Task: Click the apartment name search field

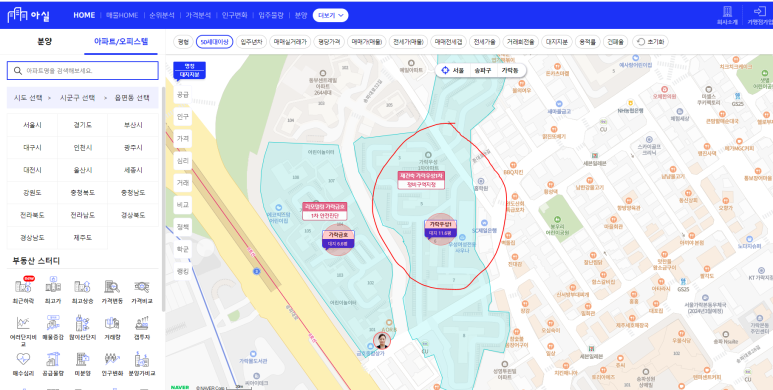Action: tap(82, 71)
